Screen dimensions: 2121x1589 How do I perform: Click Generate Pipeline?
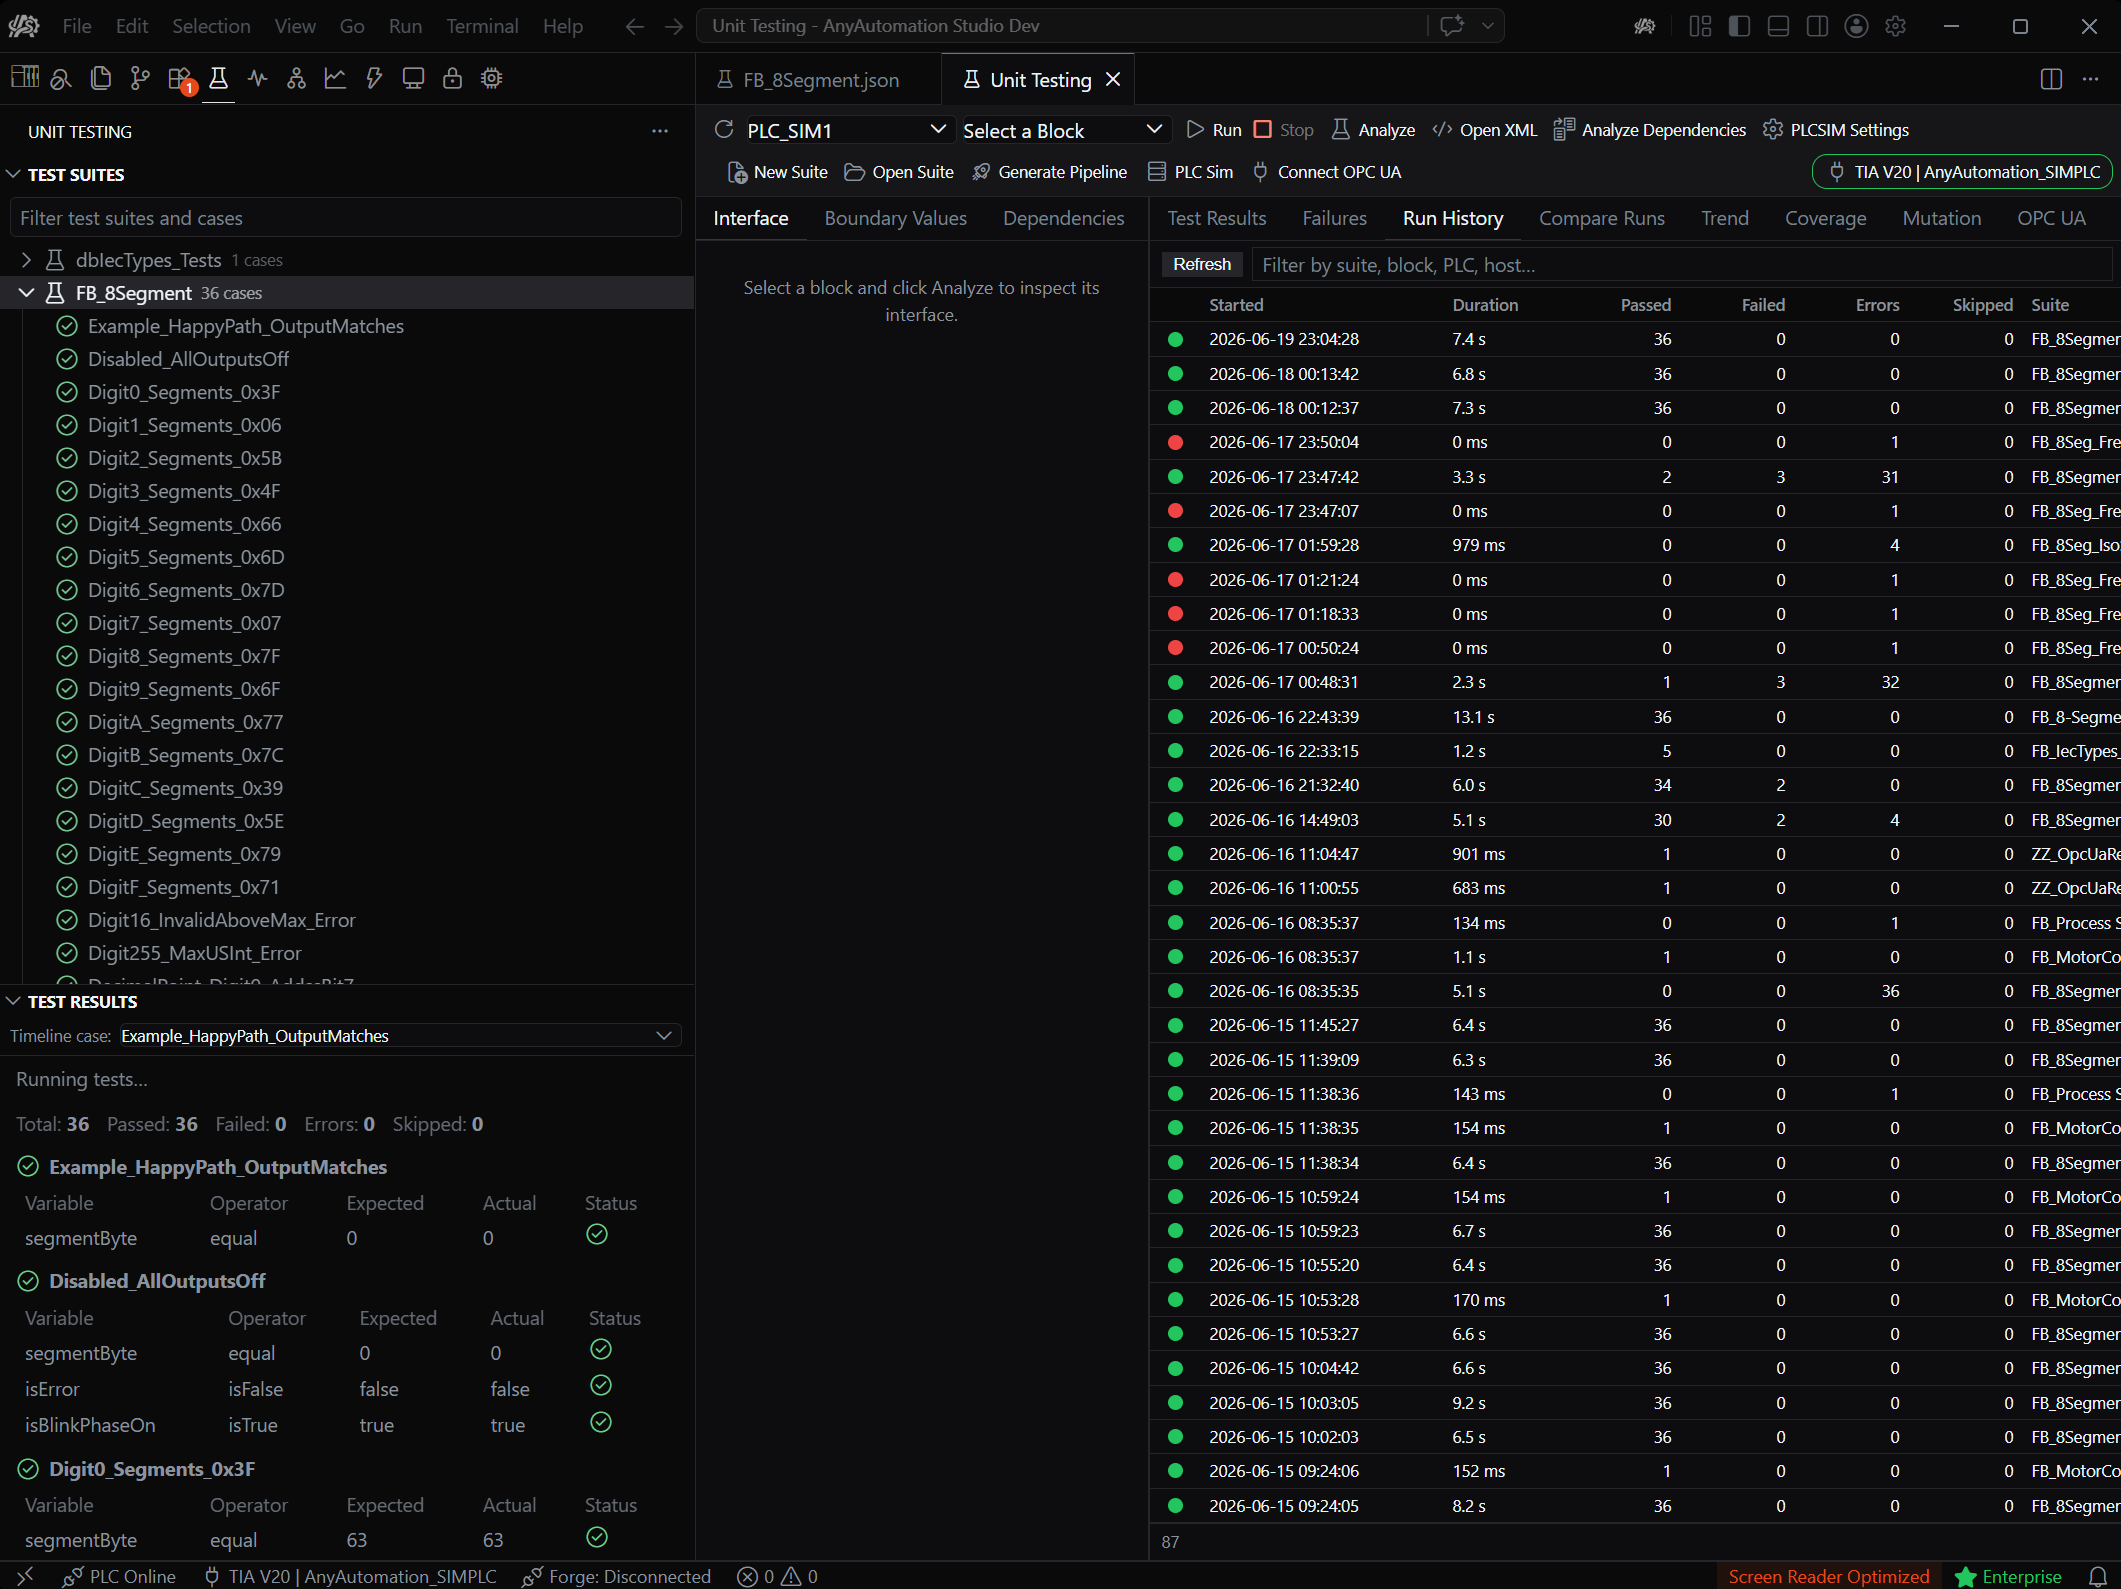(x=1049, y=172)
